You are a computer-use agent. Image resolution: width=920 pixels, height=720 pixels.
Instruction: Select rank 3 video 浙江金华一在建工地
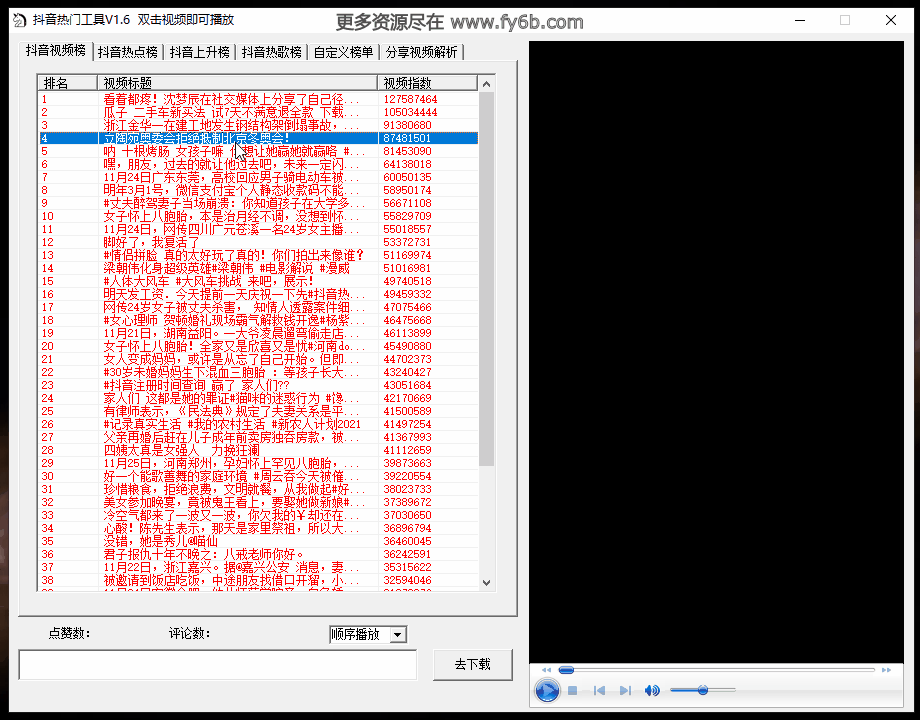point(259,125)
